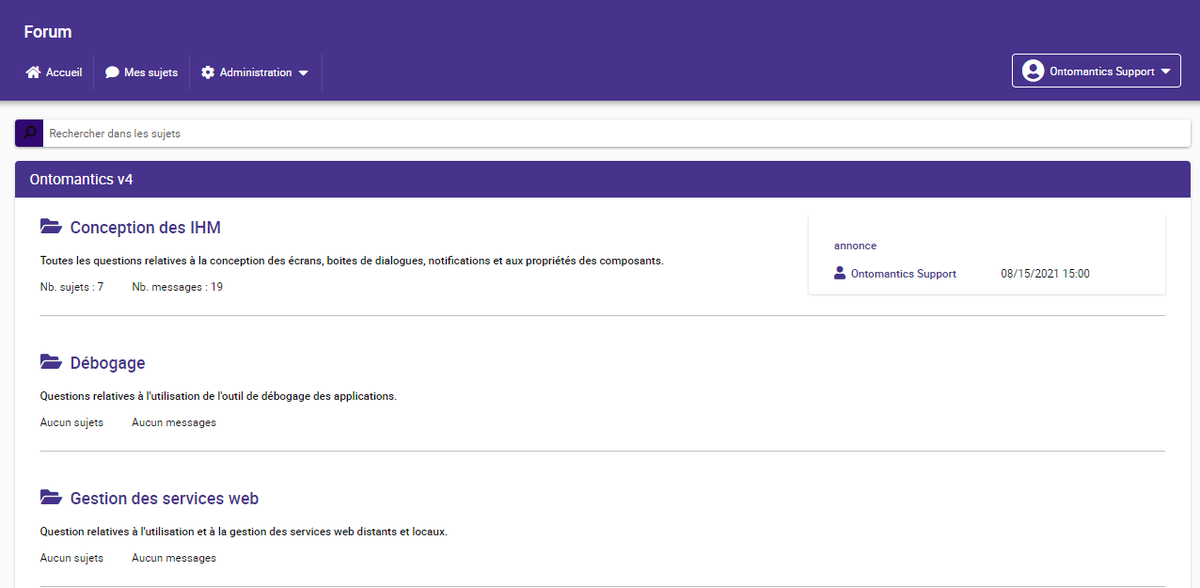The image size is (1200, 588).
Task: Click the folder icon next to Conception des IHM
Action: coord(51,227)
